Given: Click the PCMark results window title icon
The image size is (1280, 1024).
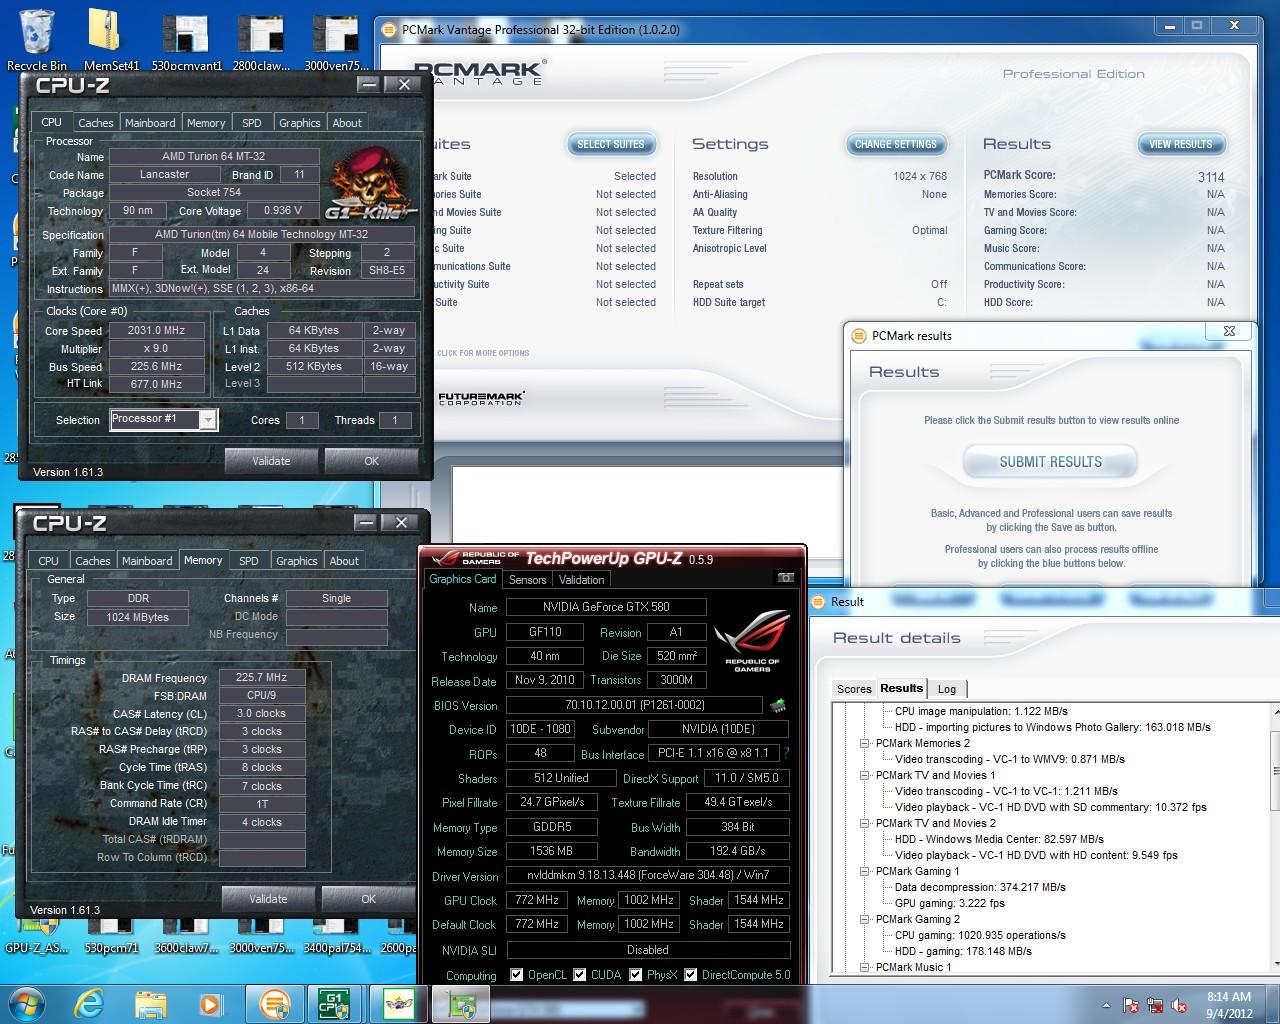Looking at the screenshot, I should point(859,336).
